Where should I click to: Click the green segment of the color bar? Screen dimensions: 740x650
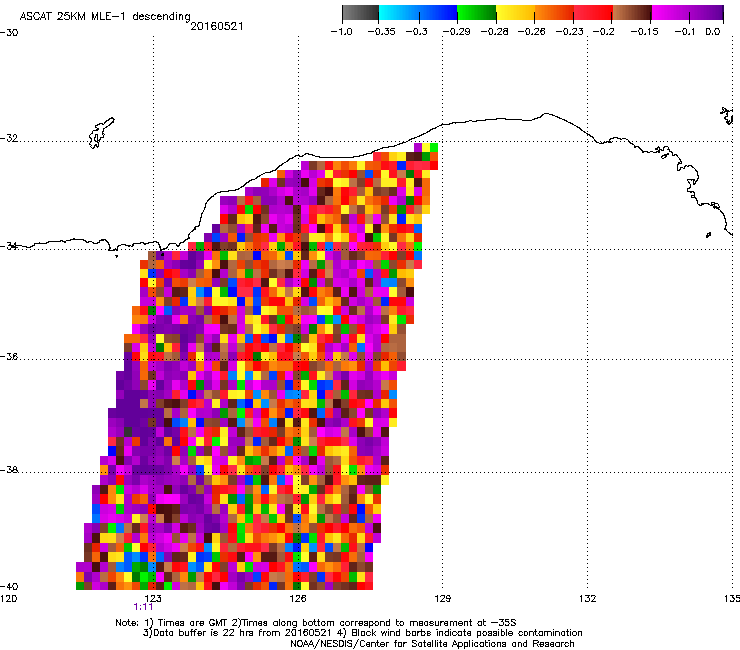click(477, 12)
